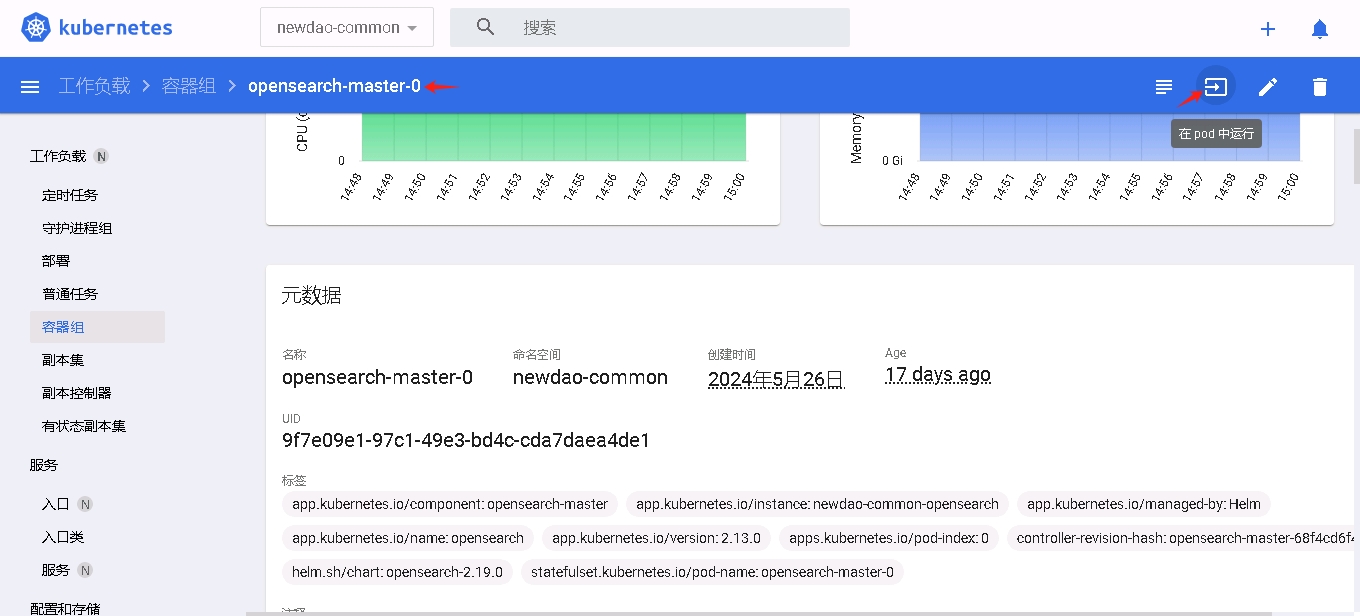Toggle the hamburger navigation menu
Screen dimensions: 1360x616
click(x=30, y=87)
